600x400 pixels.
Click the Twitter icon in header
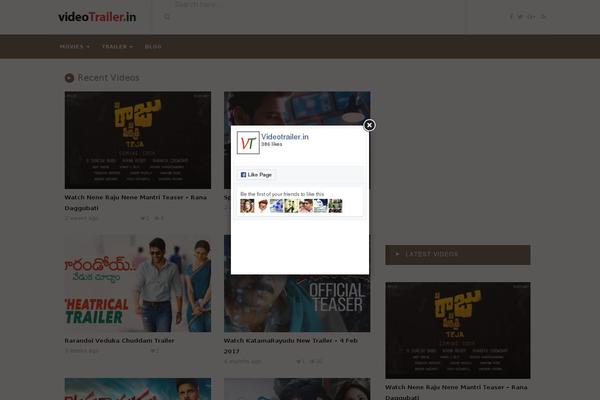coord(520,16)
